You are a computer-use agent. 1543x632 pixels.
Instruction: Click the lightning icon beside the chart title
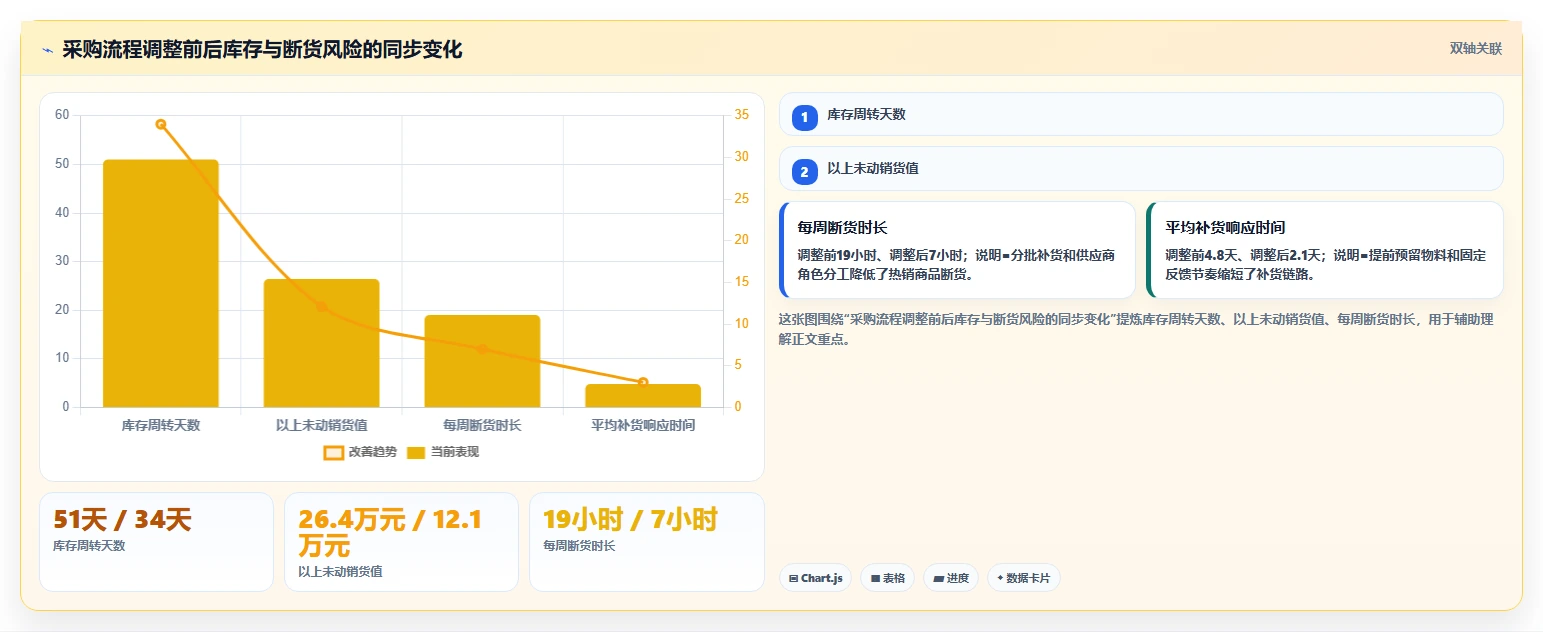point(47,50)
